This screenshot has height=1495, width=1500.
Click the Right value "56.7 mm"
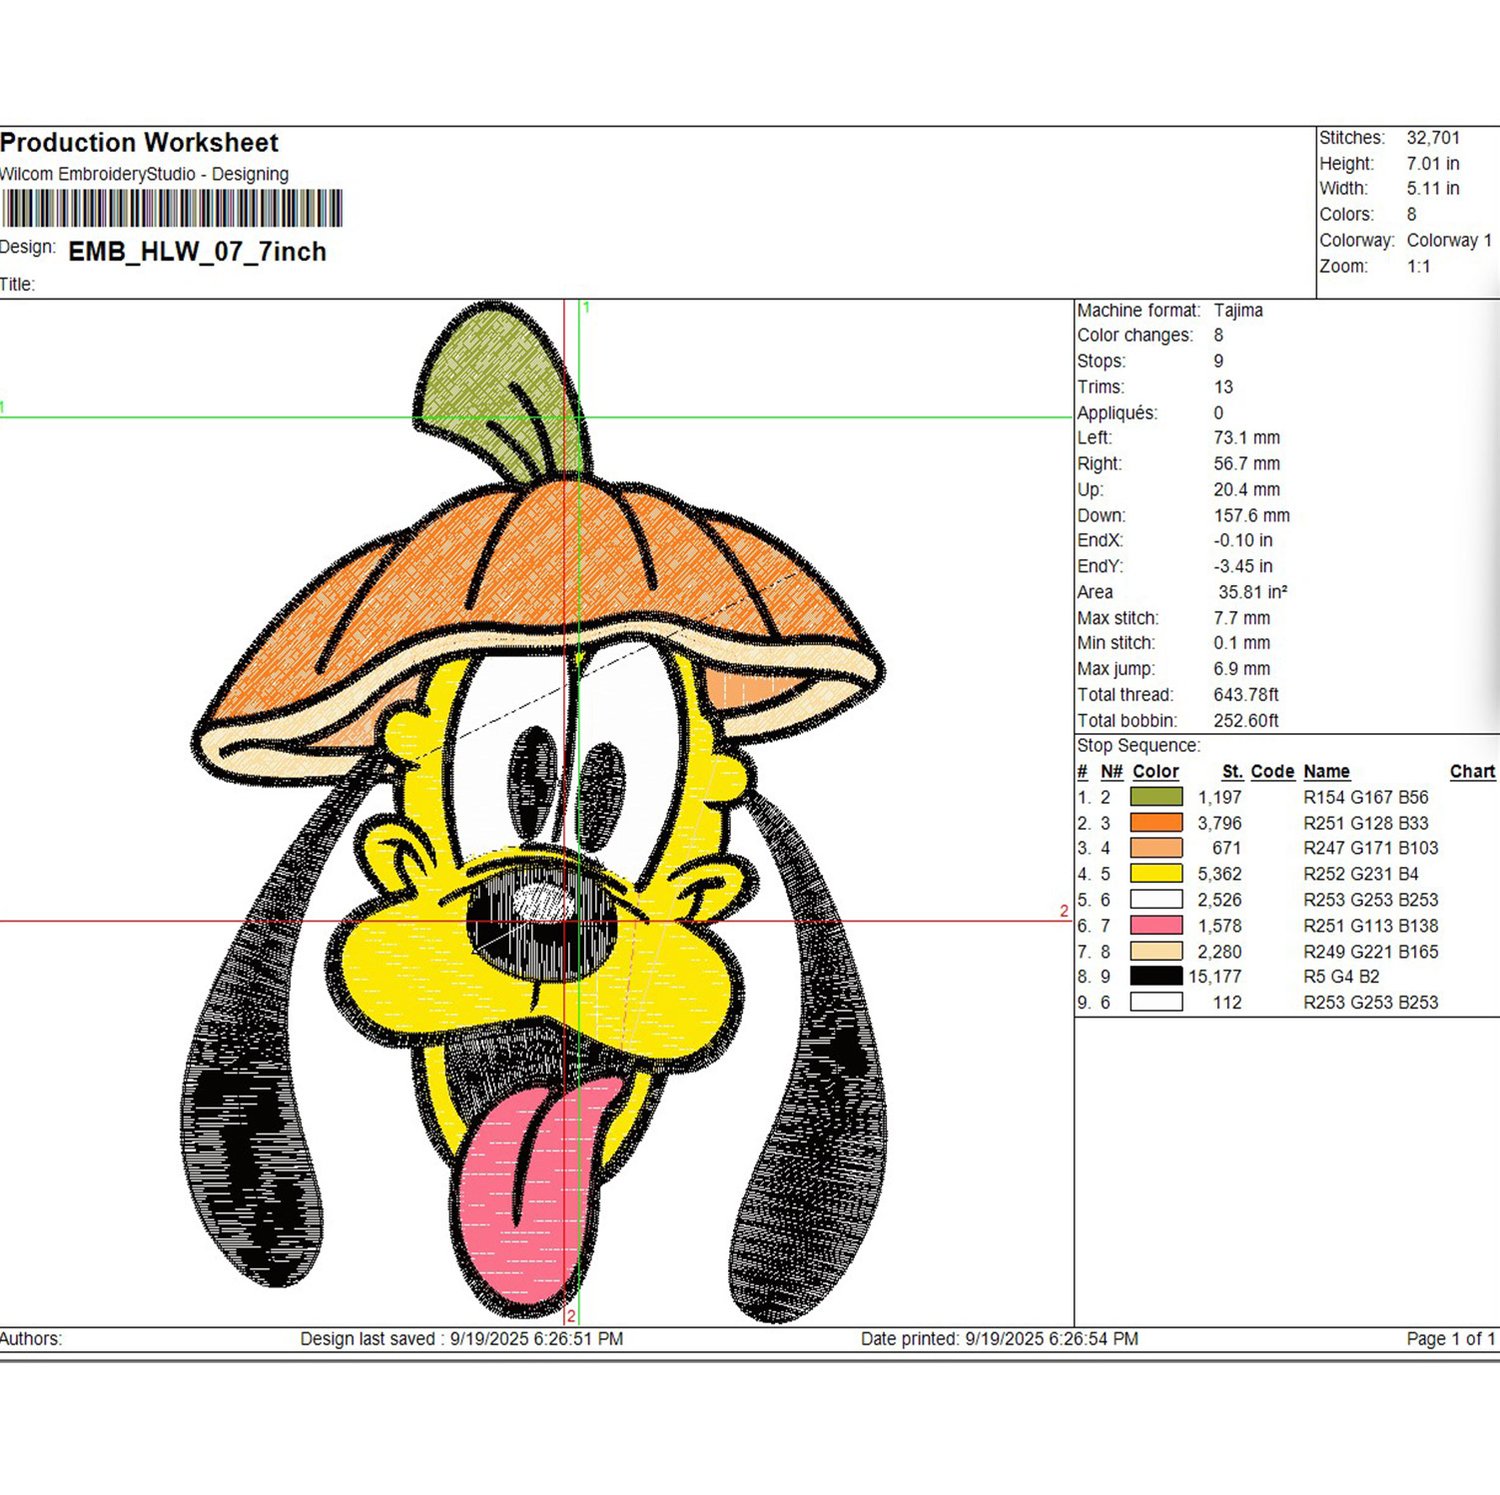pyautogui.click(x=1247, y=464)
